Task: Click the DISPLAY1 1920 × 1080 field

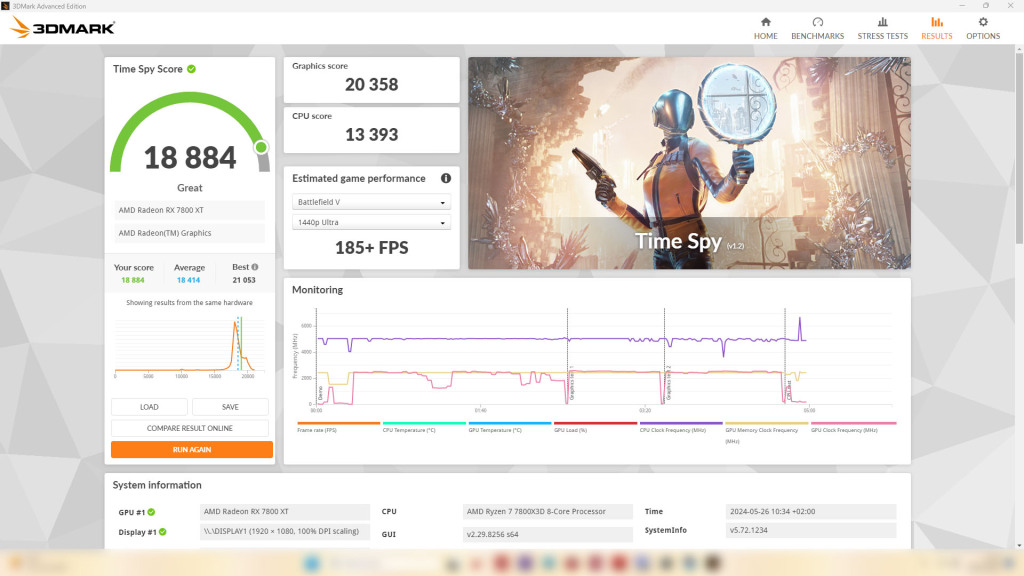Action: (284, 532)
